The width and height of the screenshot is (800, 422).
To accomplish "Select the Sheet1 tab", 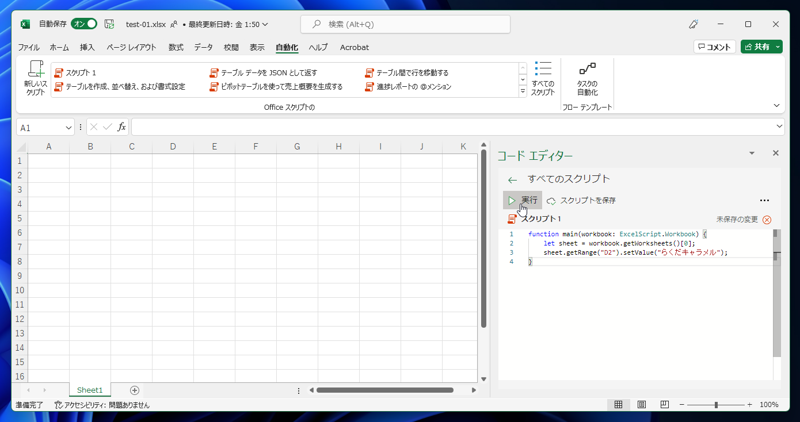I will coord(90,390).
